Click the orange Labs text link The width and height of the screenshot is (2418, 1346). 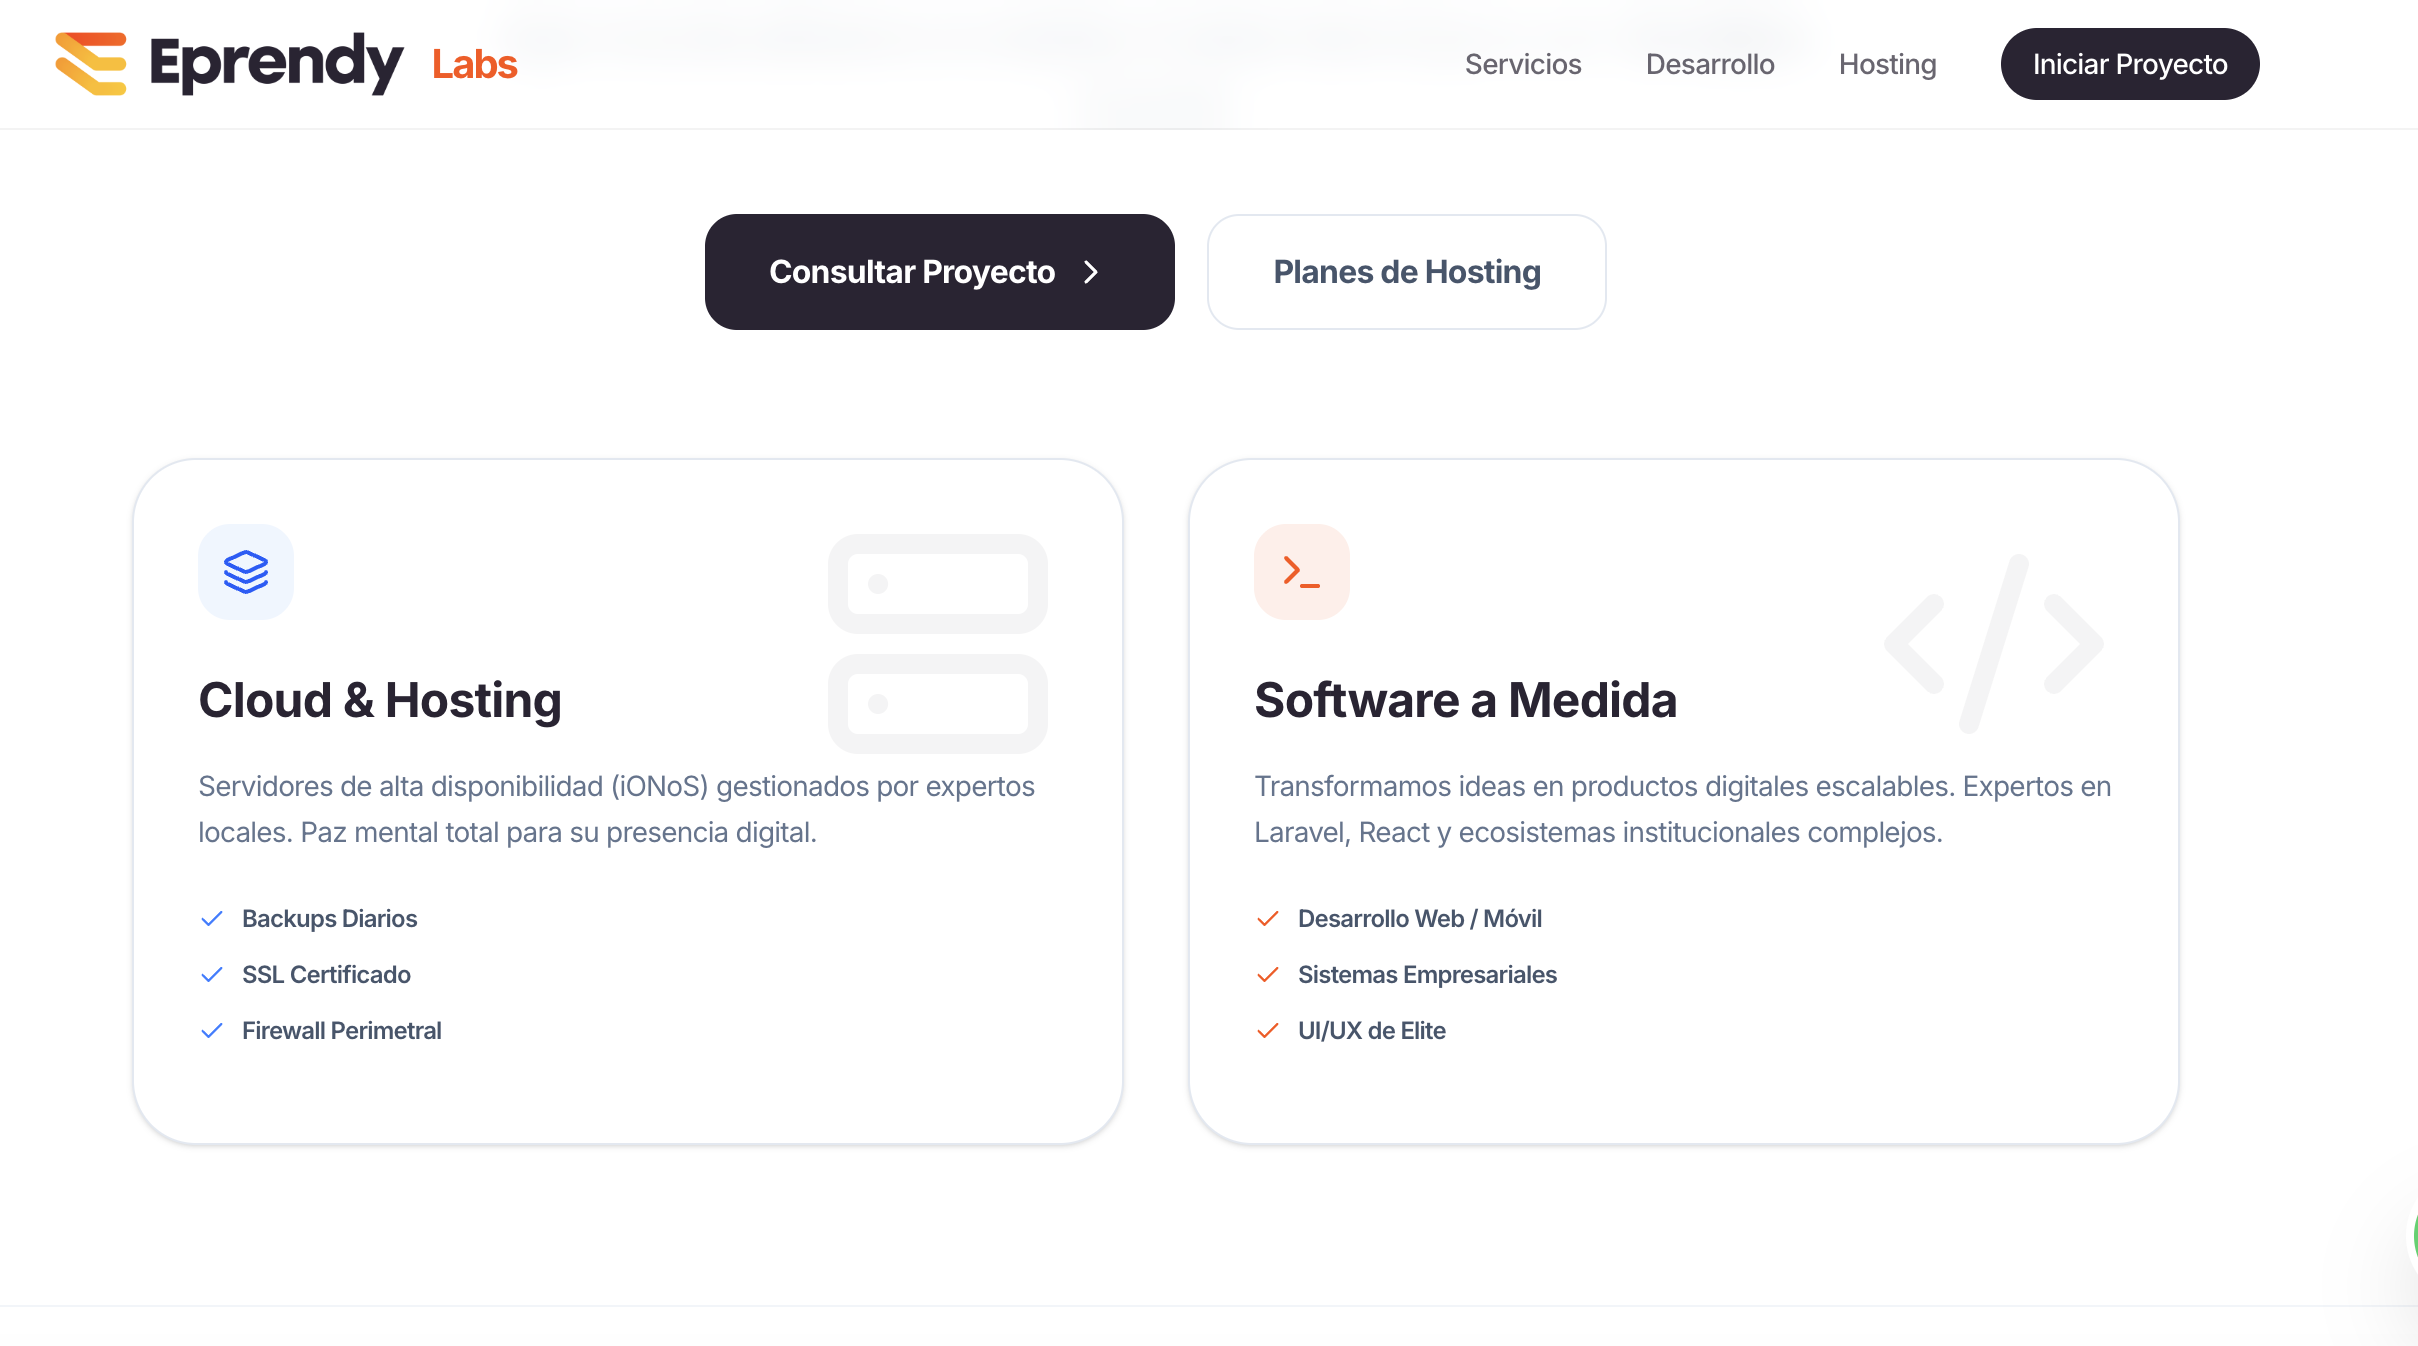[x=474, y=64]
